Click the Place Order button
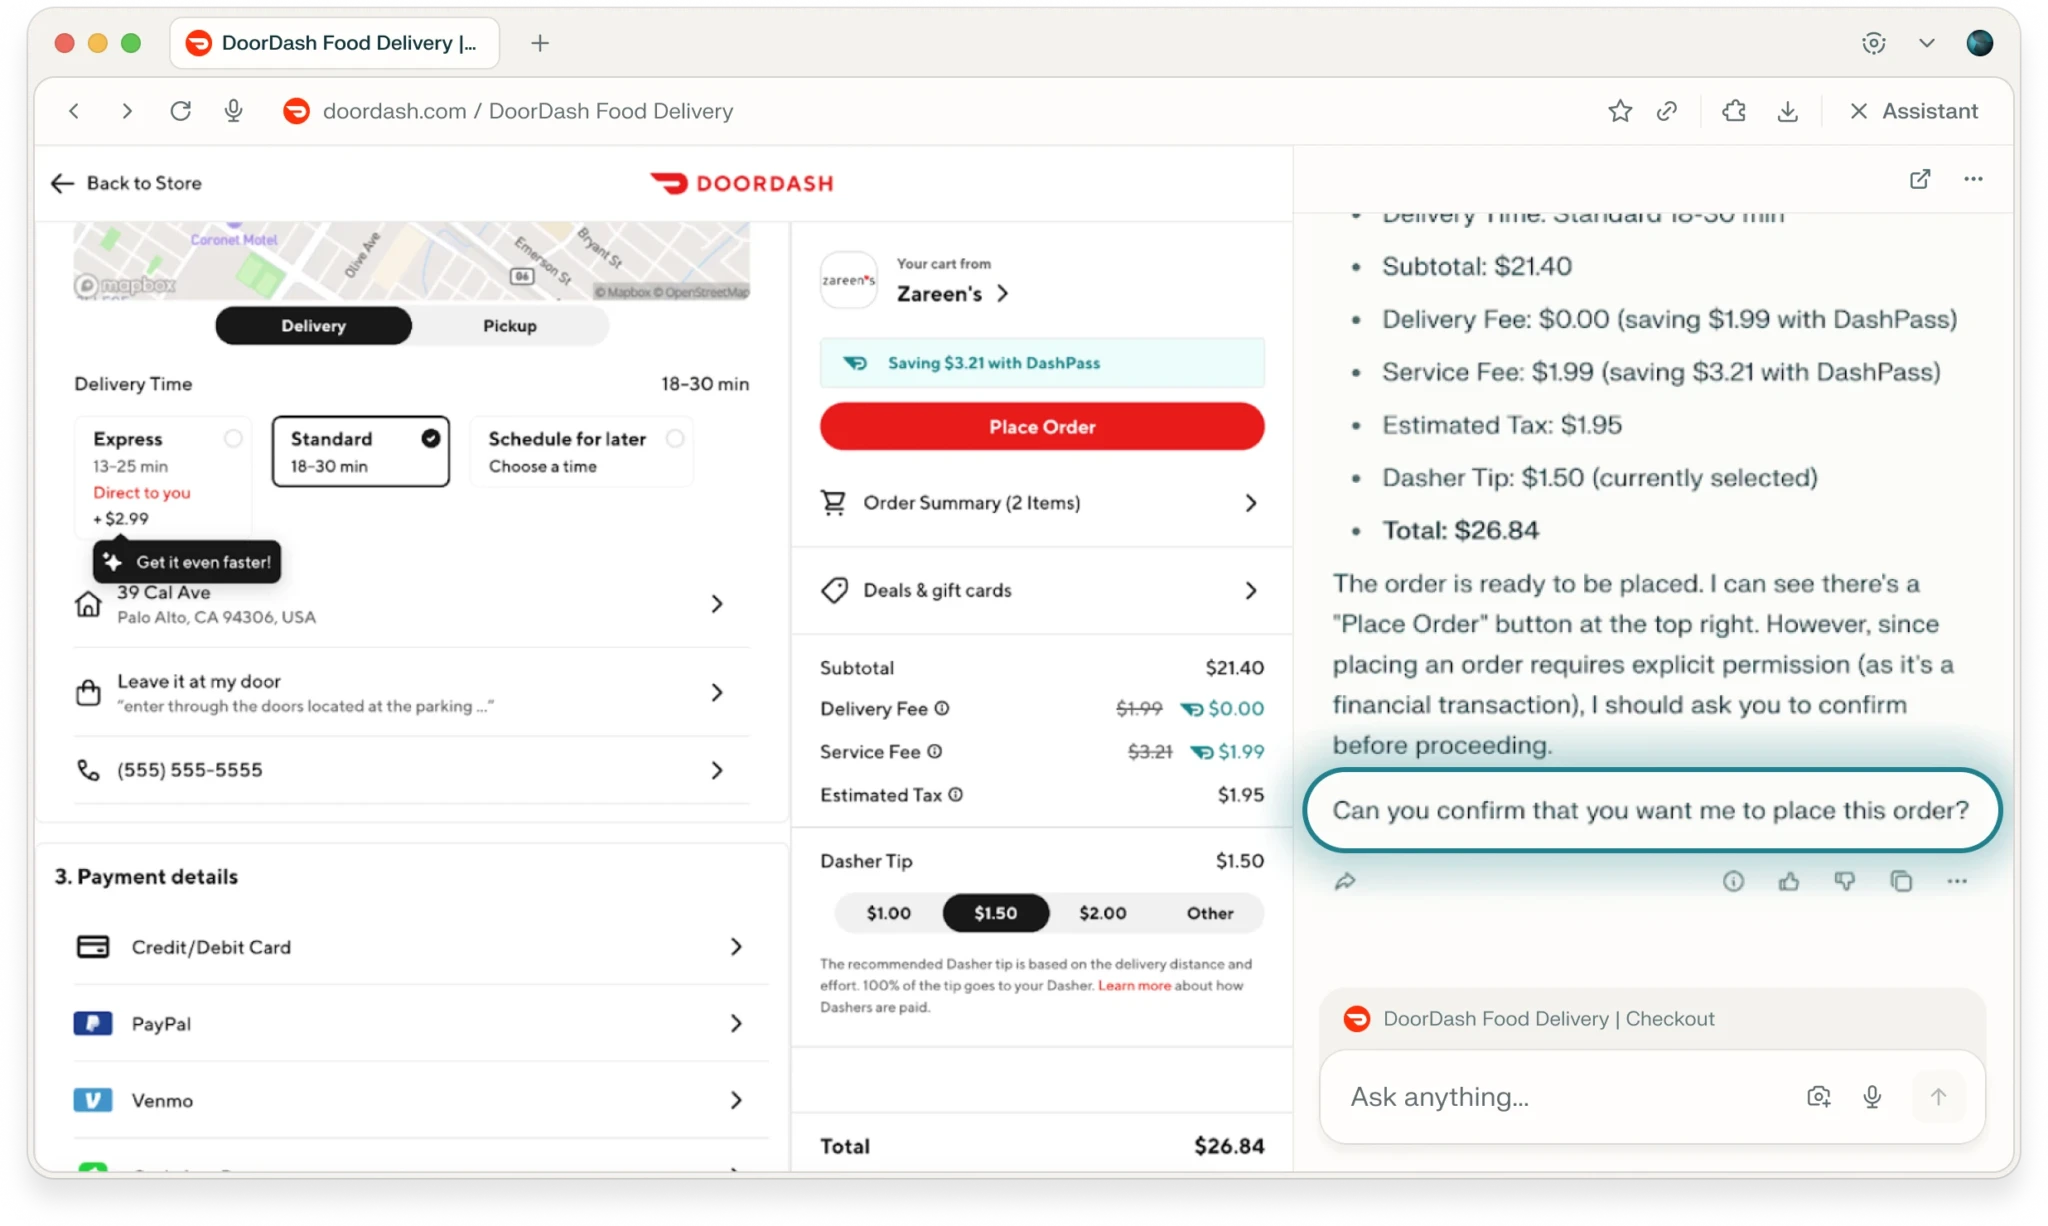 click(1041, 426)
